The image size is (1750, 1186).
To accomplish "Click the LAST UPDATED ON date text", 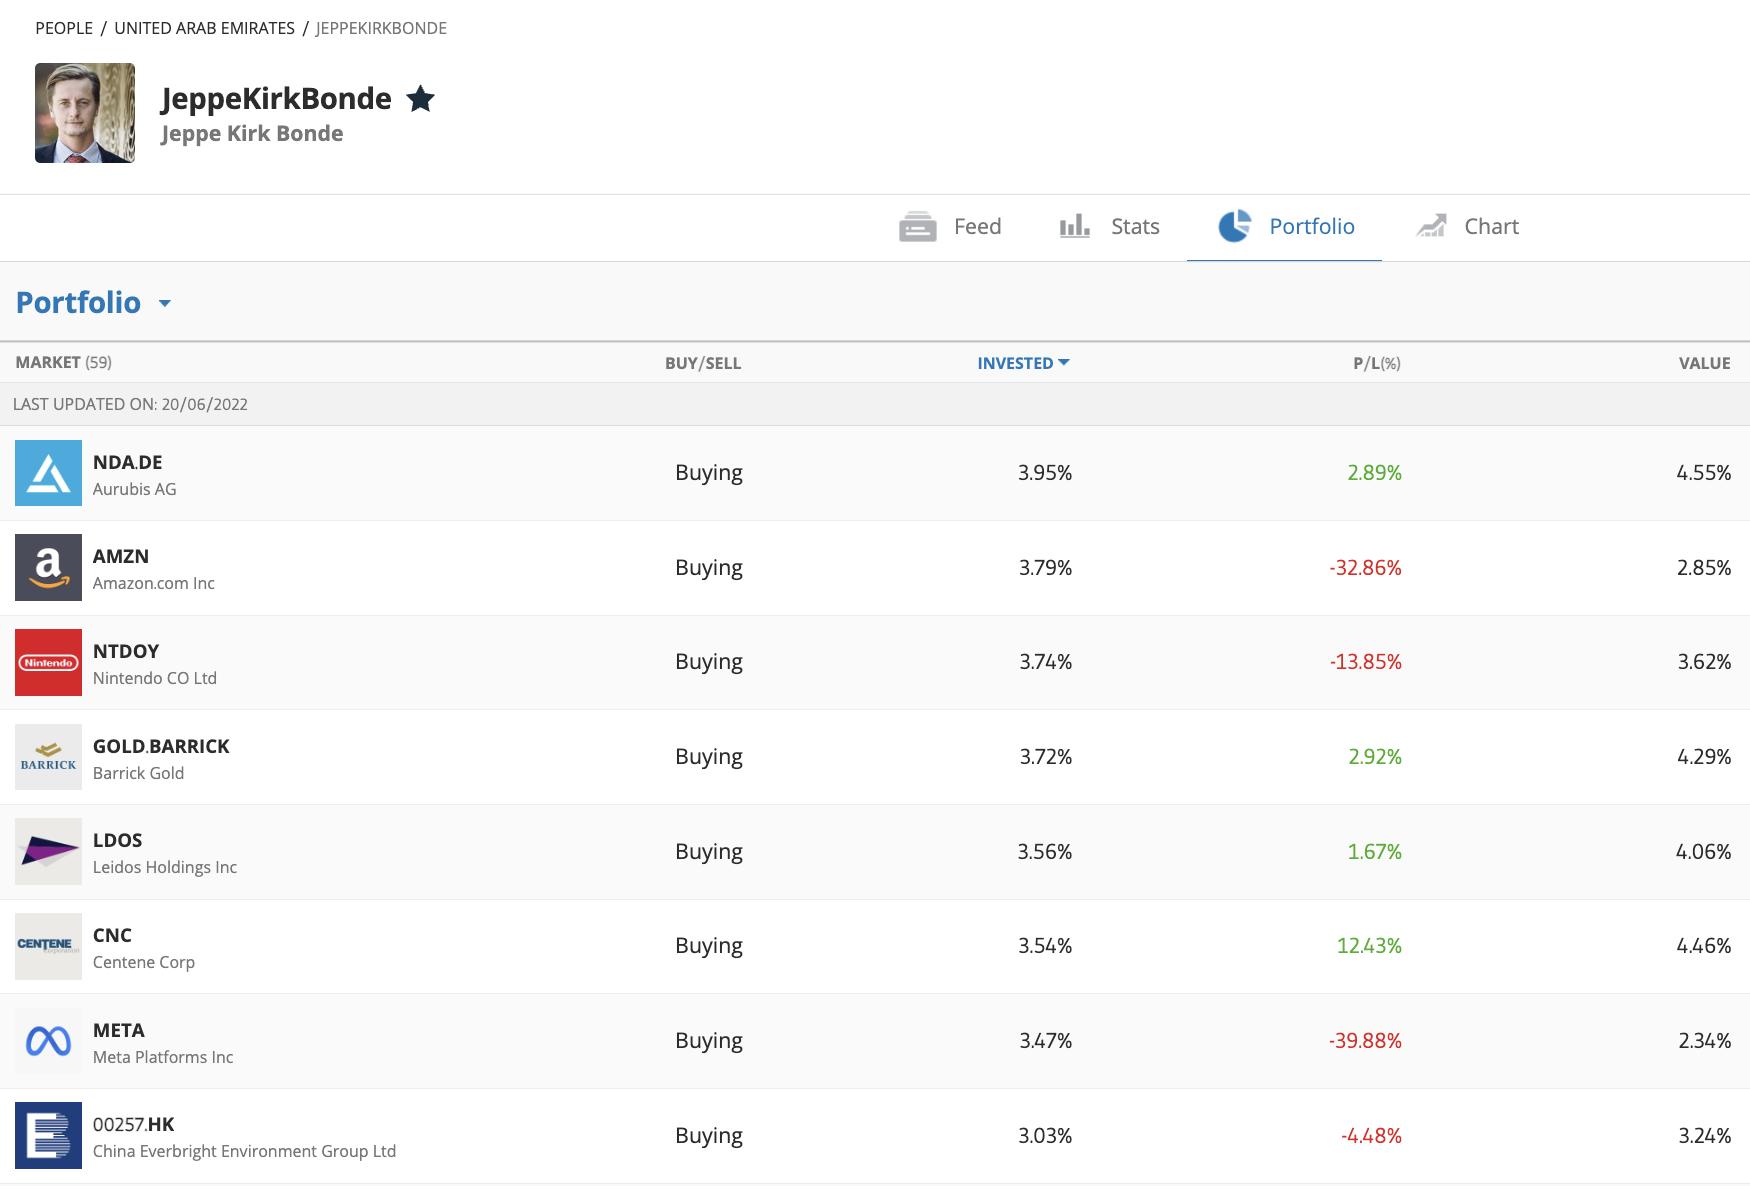I will (x=130, y=404).
